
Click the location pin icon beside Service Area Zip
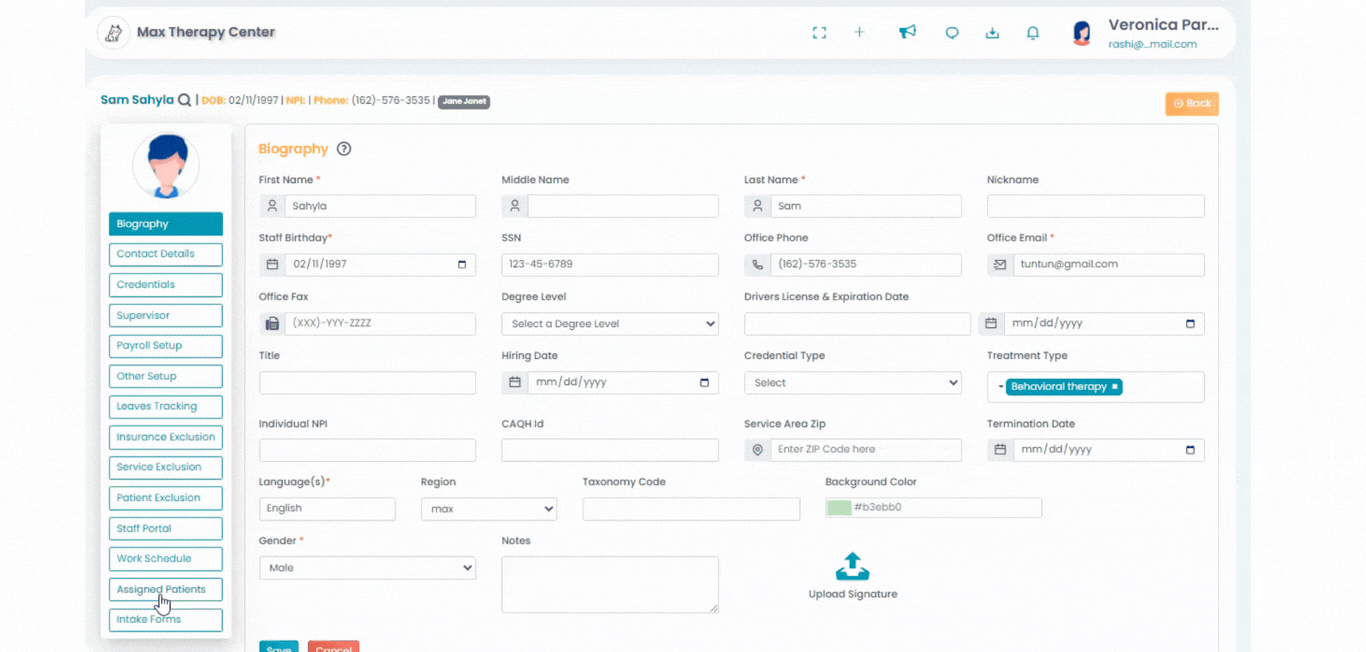[757, 450]
